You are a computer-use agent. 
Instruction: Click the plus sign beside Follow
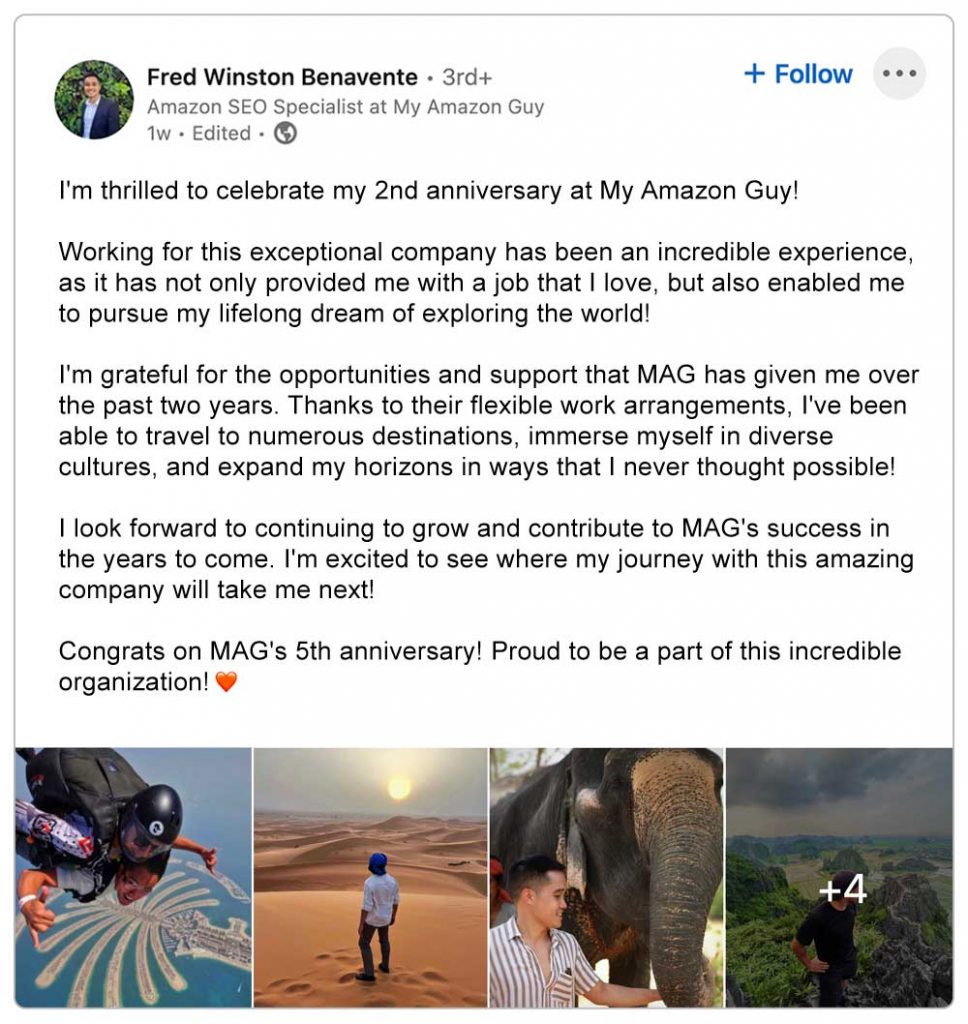755,74
